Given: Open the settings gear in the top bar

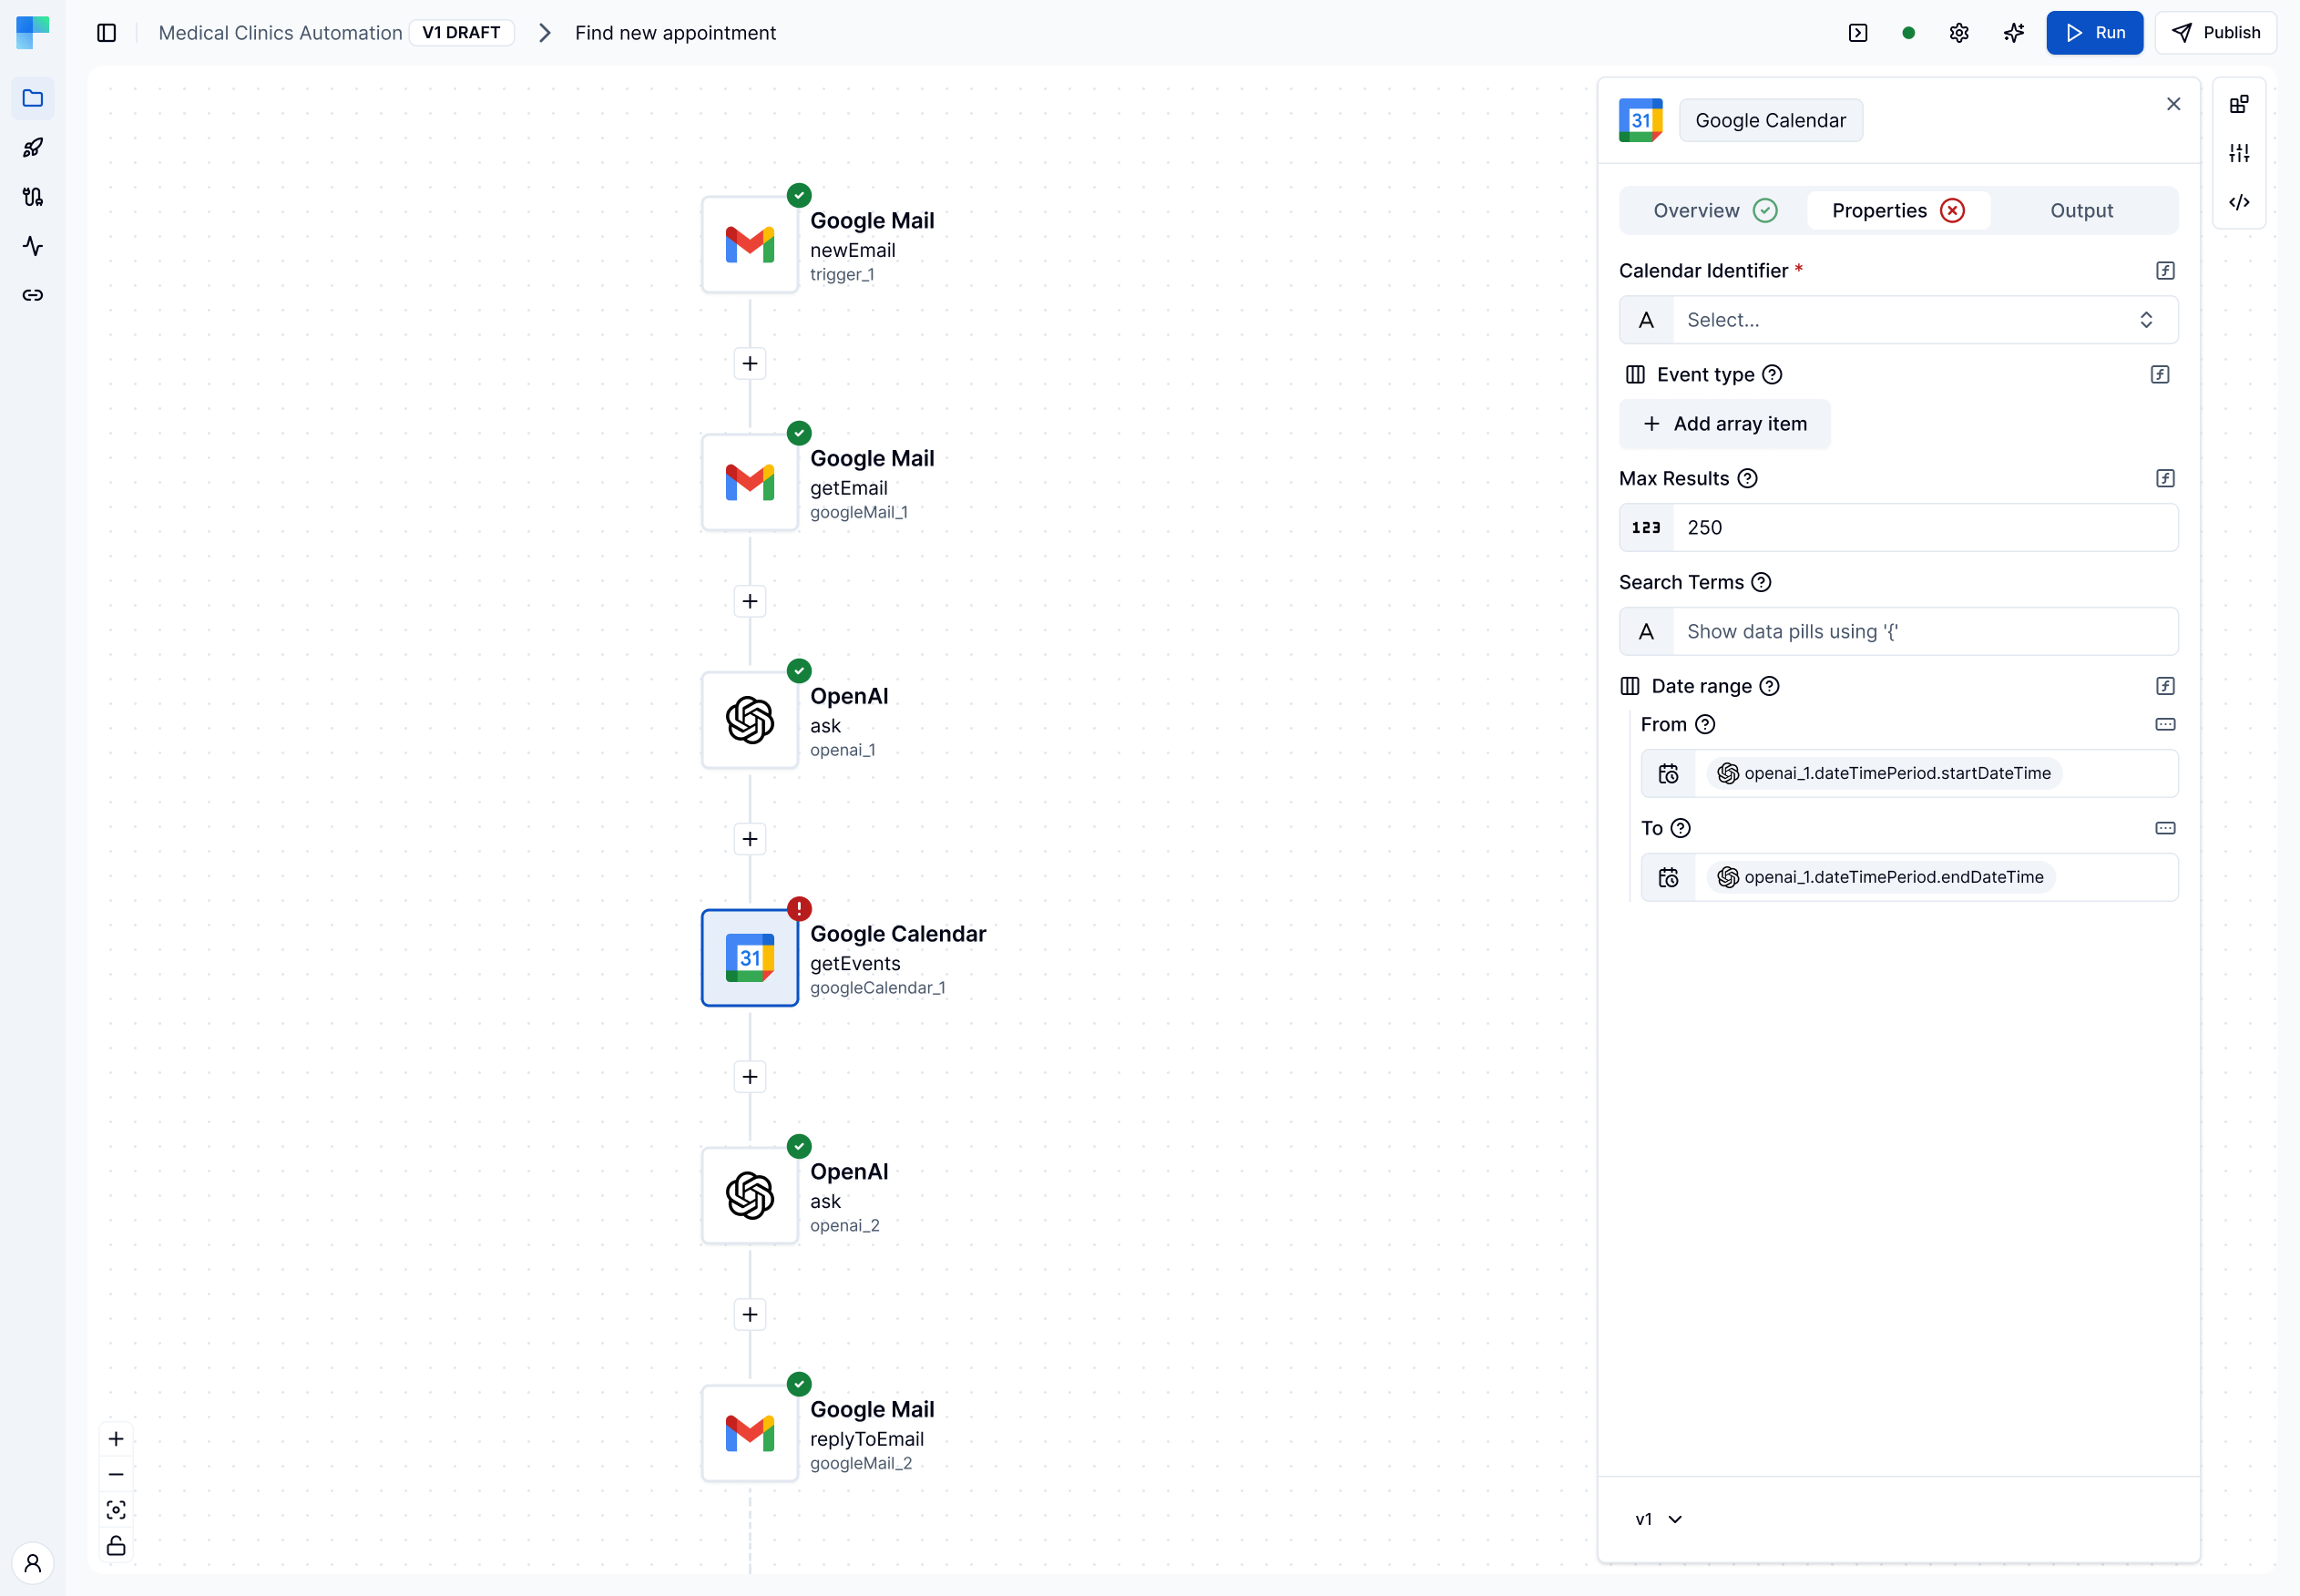Looking at the screenshot, I should coord(1958,32).
